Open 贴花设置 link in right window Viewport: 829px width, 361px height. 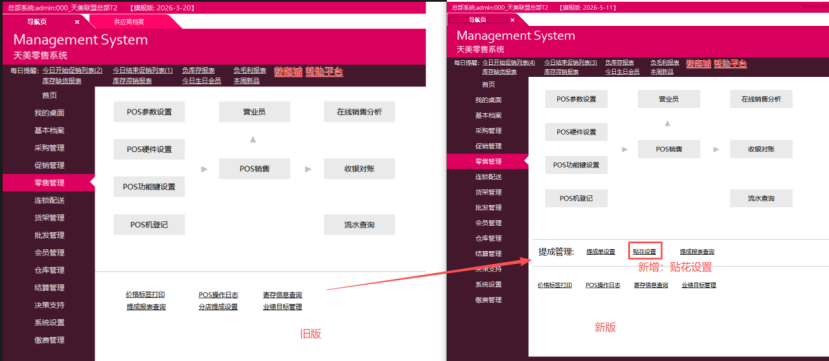[644, 252]
